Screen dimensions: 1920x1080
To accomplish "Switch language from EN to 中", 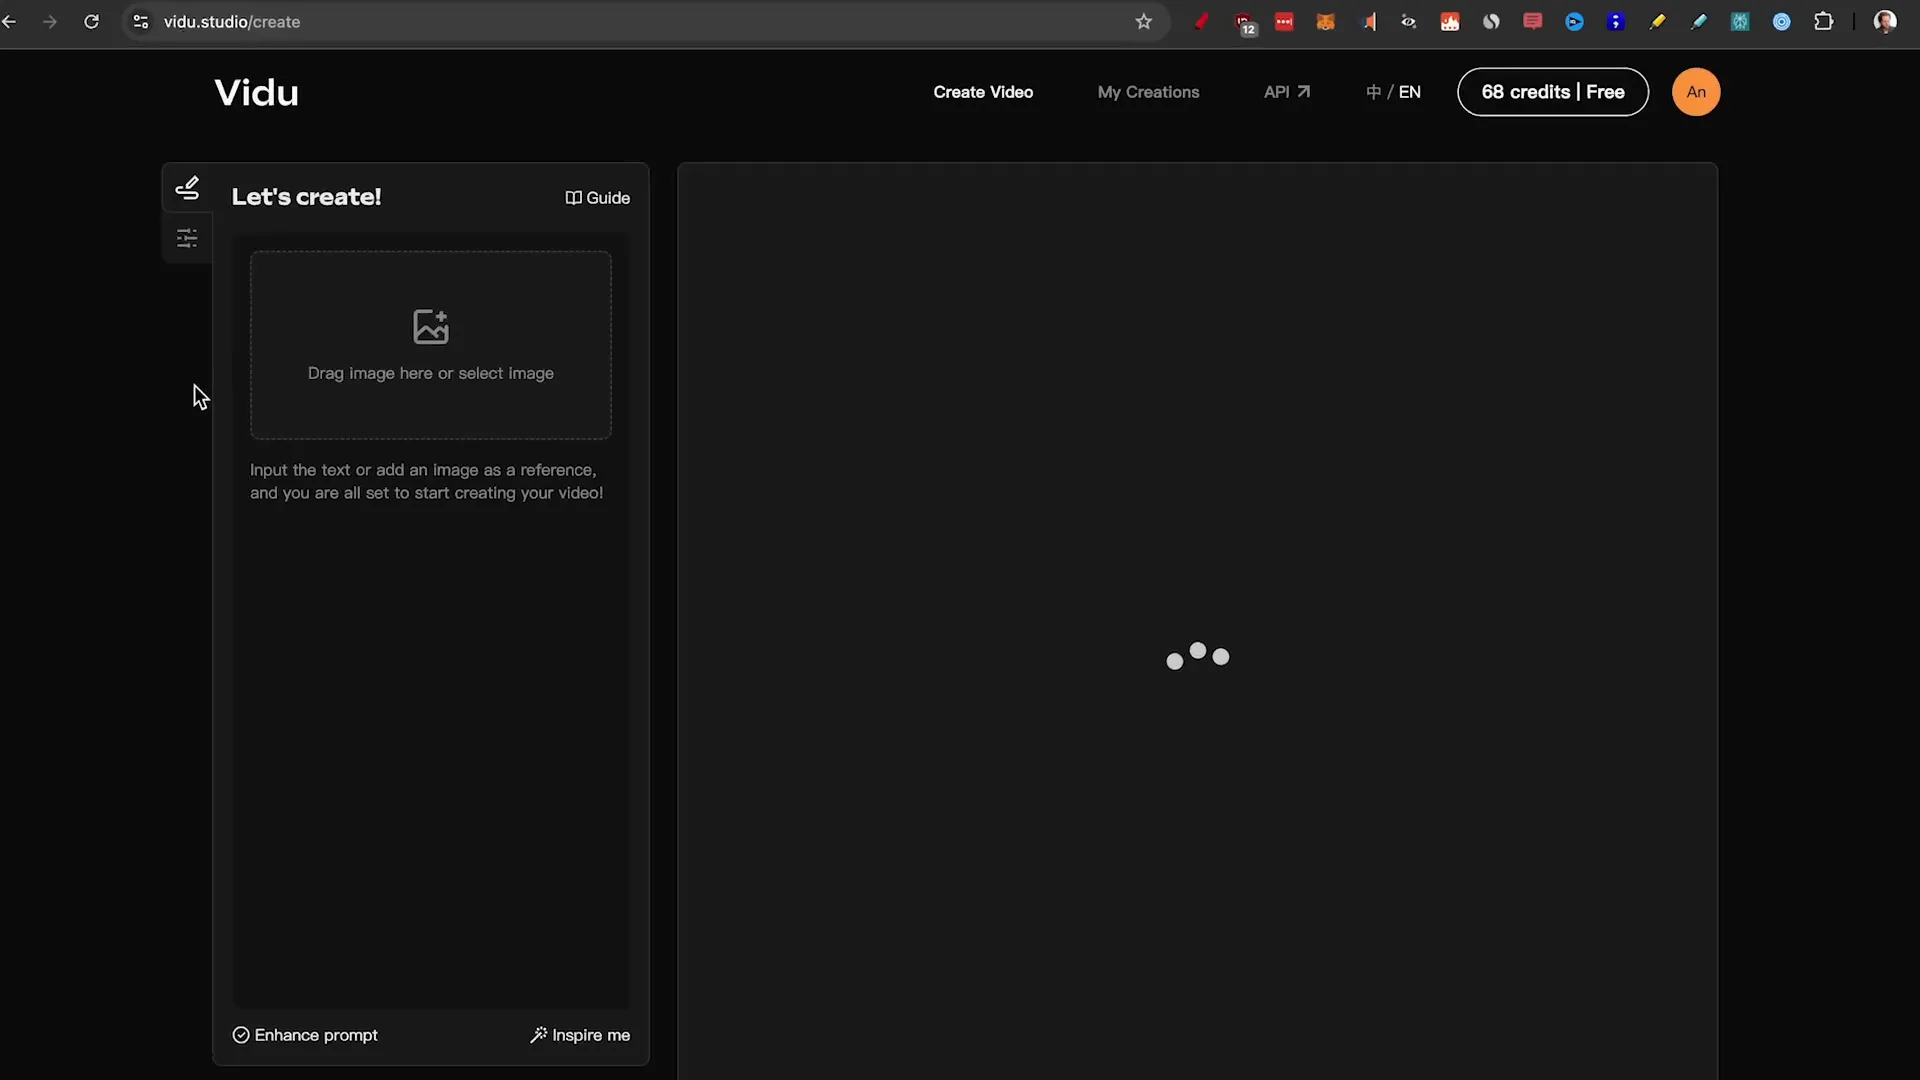I will click(1375, 91).
